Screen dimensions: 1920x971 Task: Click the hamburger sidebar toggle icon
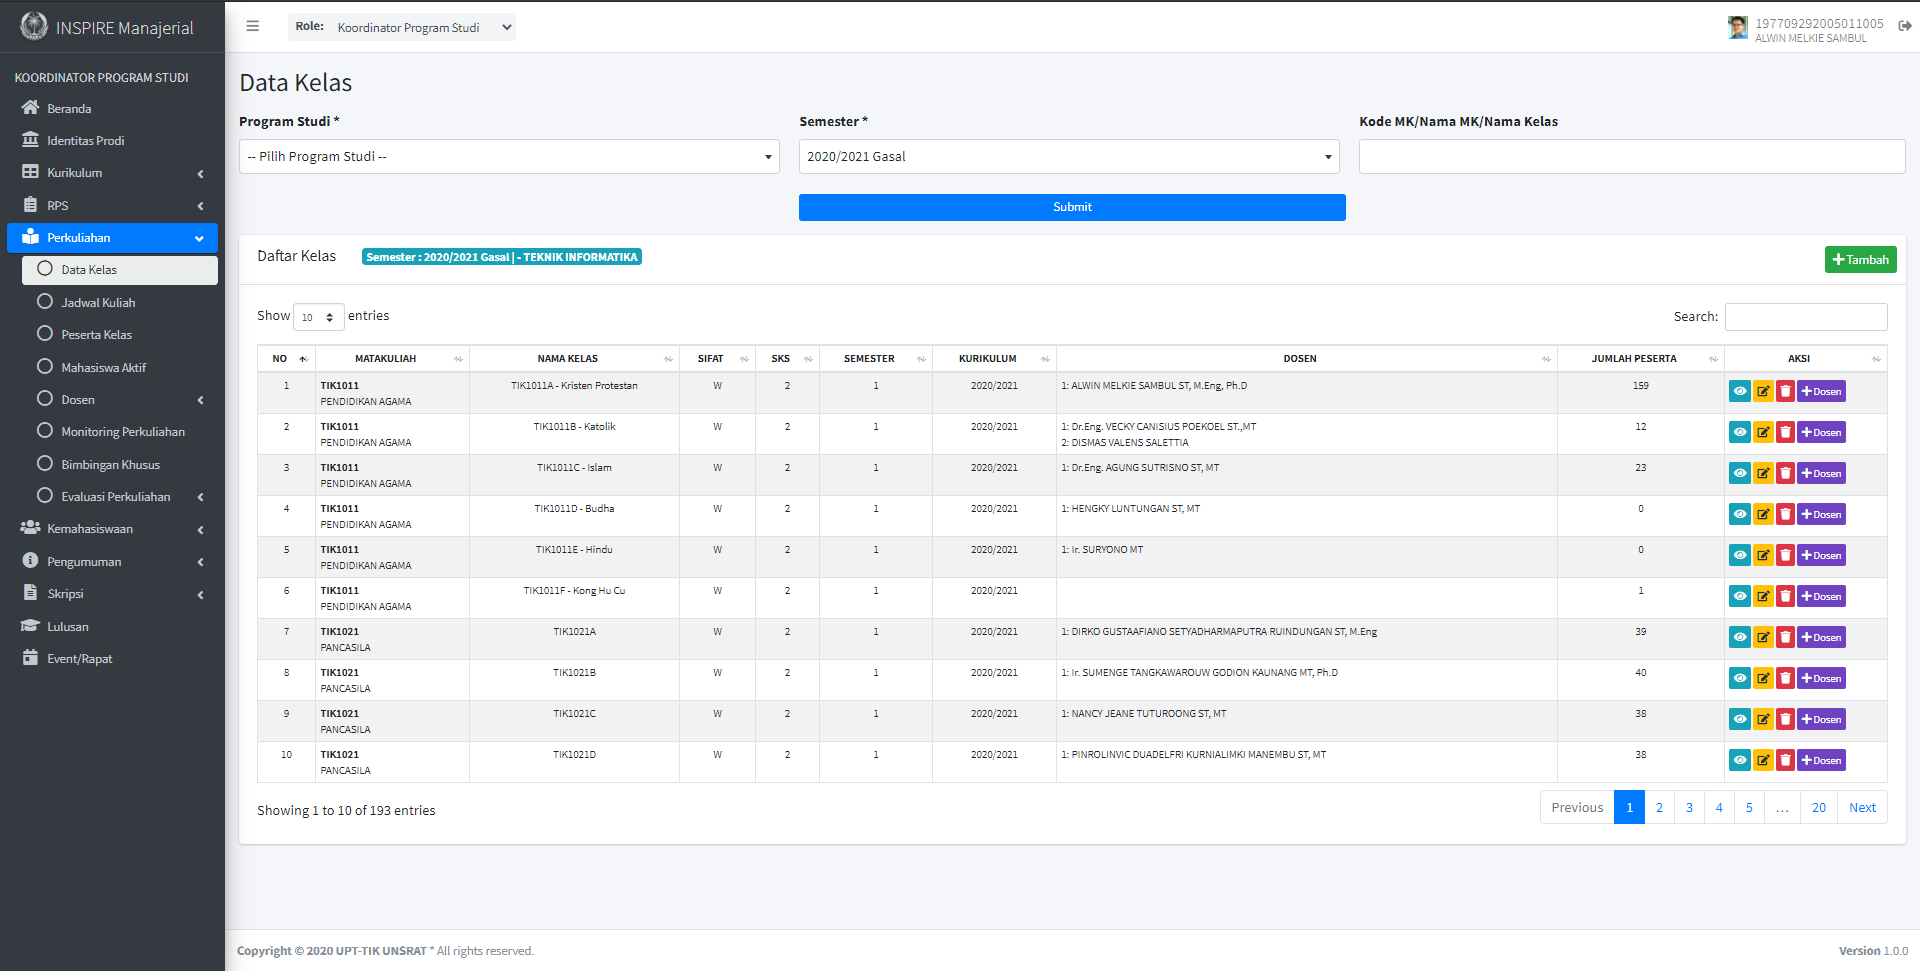[x=253, y=27]
